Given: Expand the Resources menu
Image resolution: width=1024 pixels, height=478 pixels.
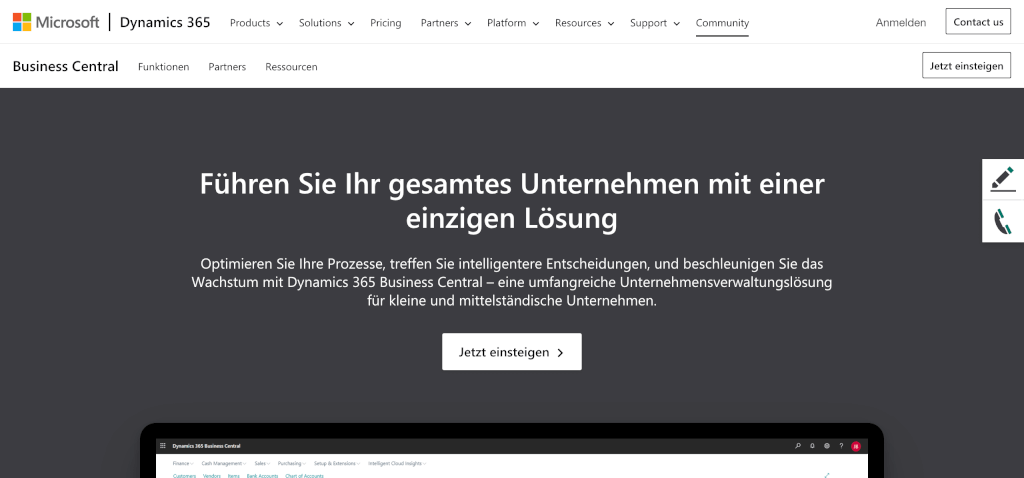Looking at the screenshot, I should 584,23.
